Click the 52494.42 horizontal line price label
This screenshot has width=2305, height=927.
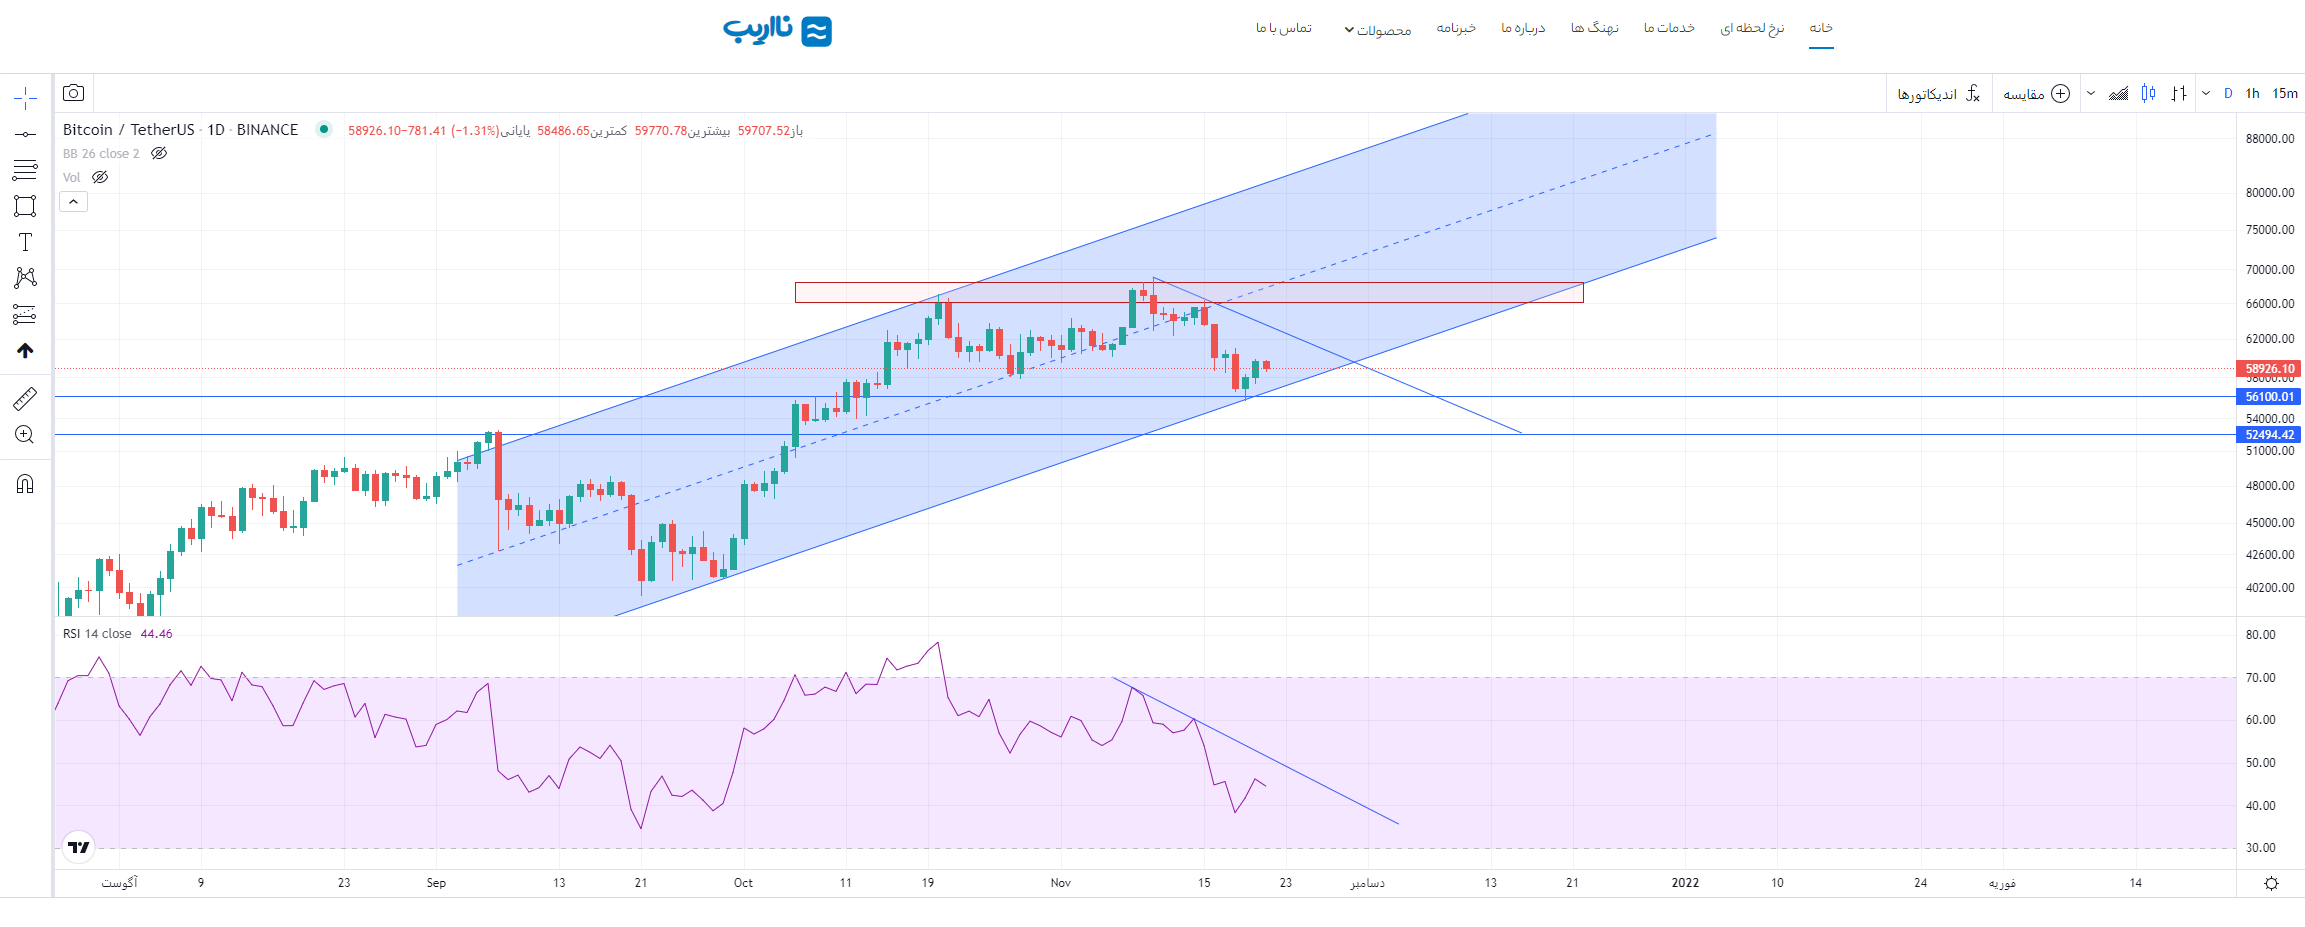click(x=2269, y=434)
